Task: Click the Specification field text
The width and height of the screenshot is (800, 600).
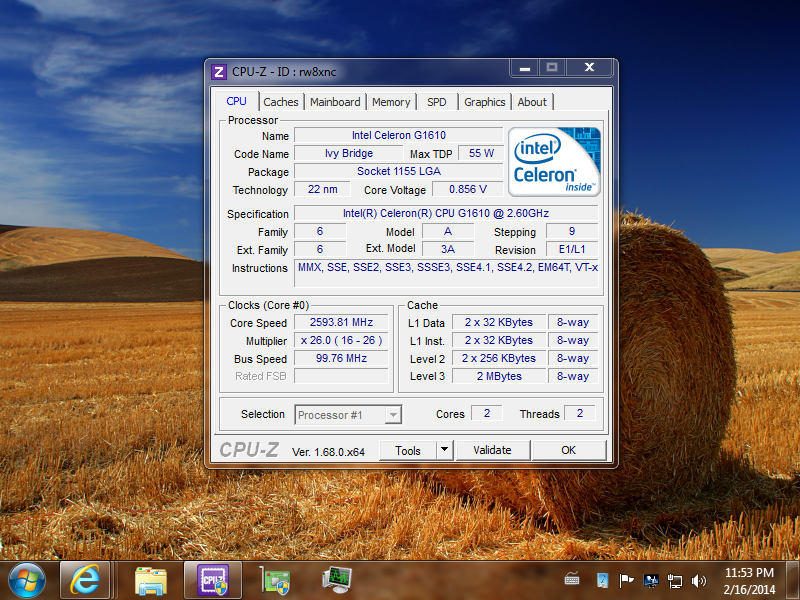Action: point(446,213)
